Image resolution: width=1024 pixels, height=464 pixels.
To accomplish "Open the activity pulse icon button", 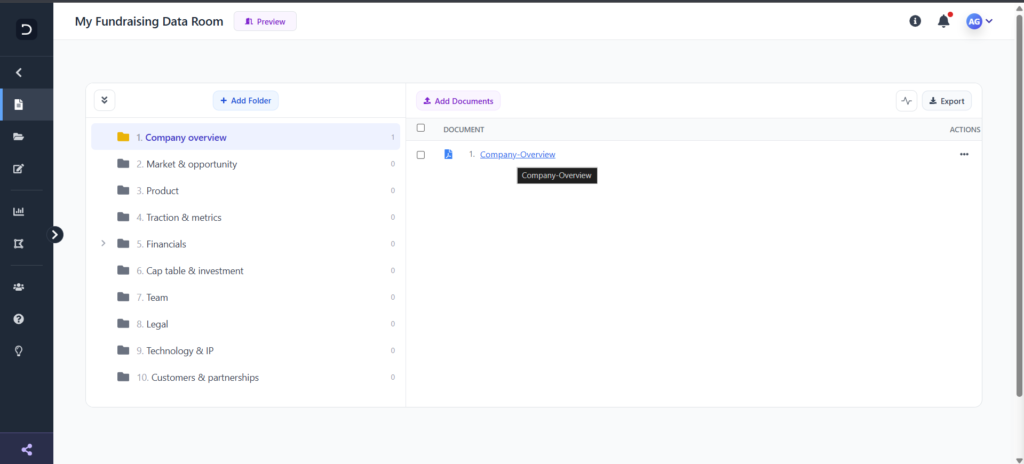I will (x=906, y=101).
